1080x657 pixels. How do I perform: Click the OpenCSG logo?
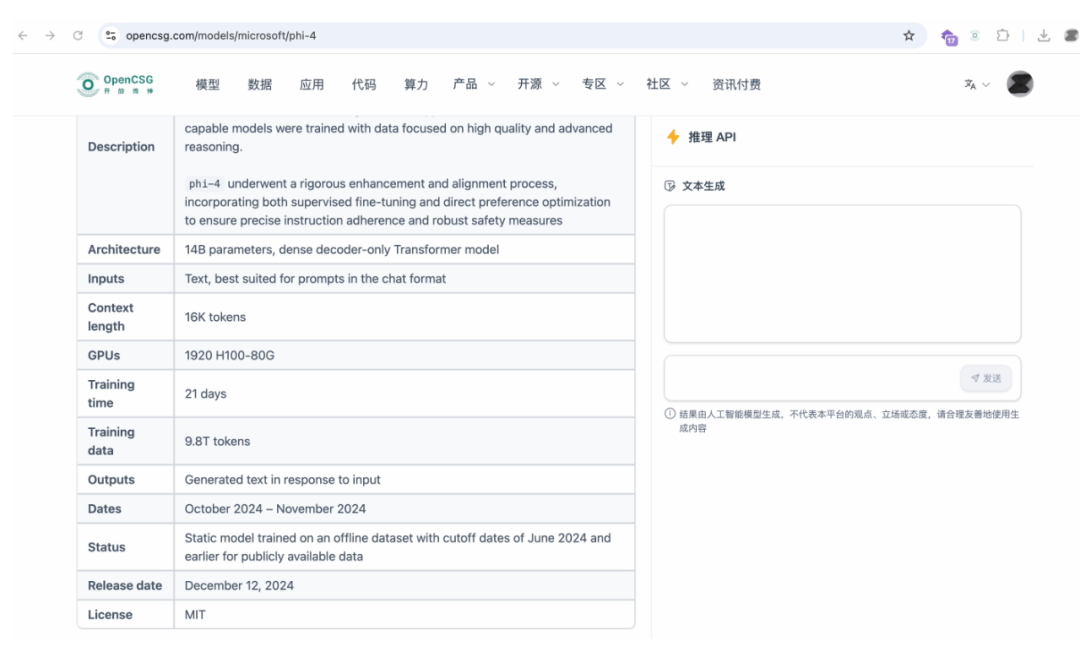point(115,84)
